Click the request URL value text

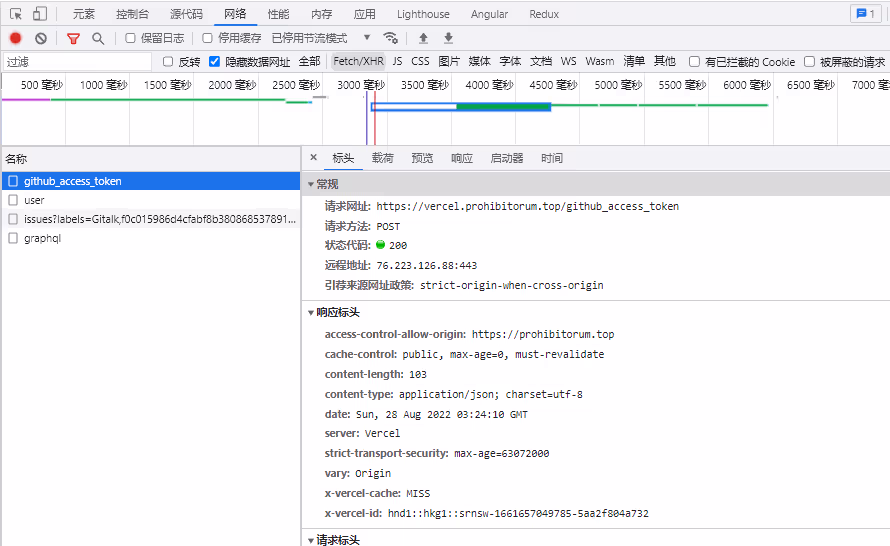527,206
